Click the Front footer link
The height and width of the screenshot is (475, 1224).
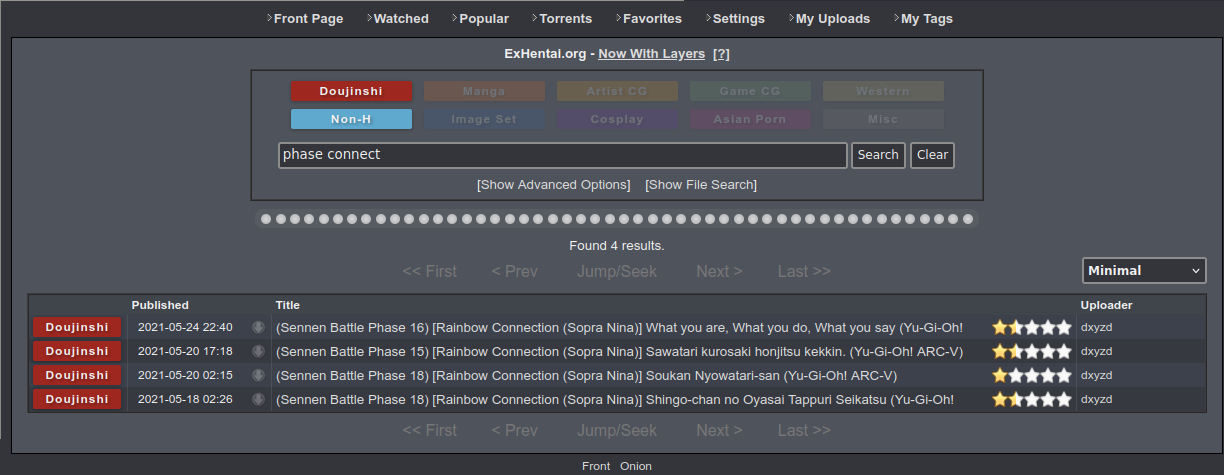(596, 466)
